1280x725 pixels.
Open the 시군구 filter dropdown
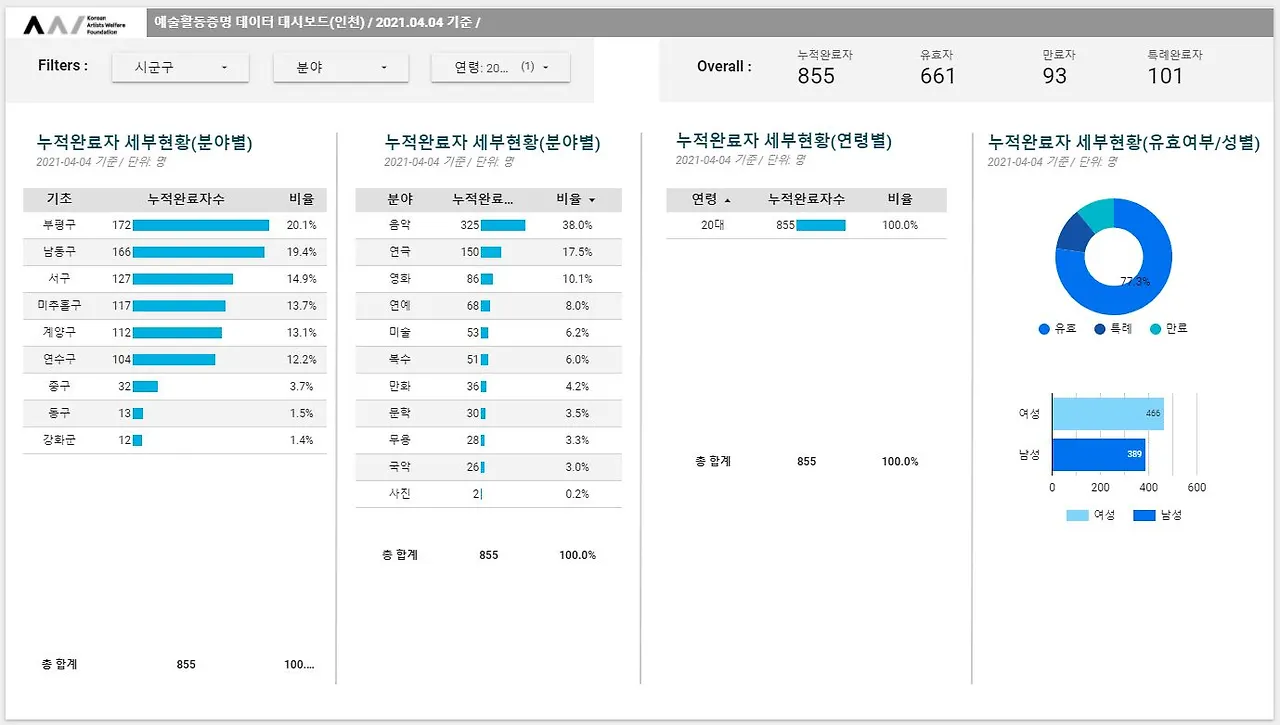(180, 67)
